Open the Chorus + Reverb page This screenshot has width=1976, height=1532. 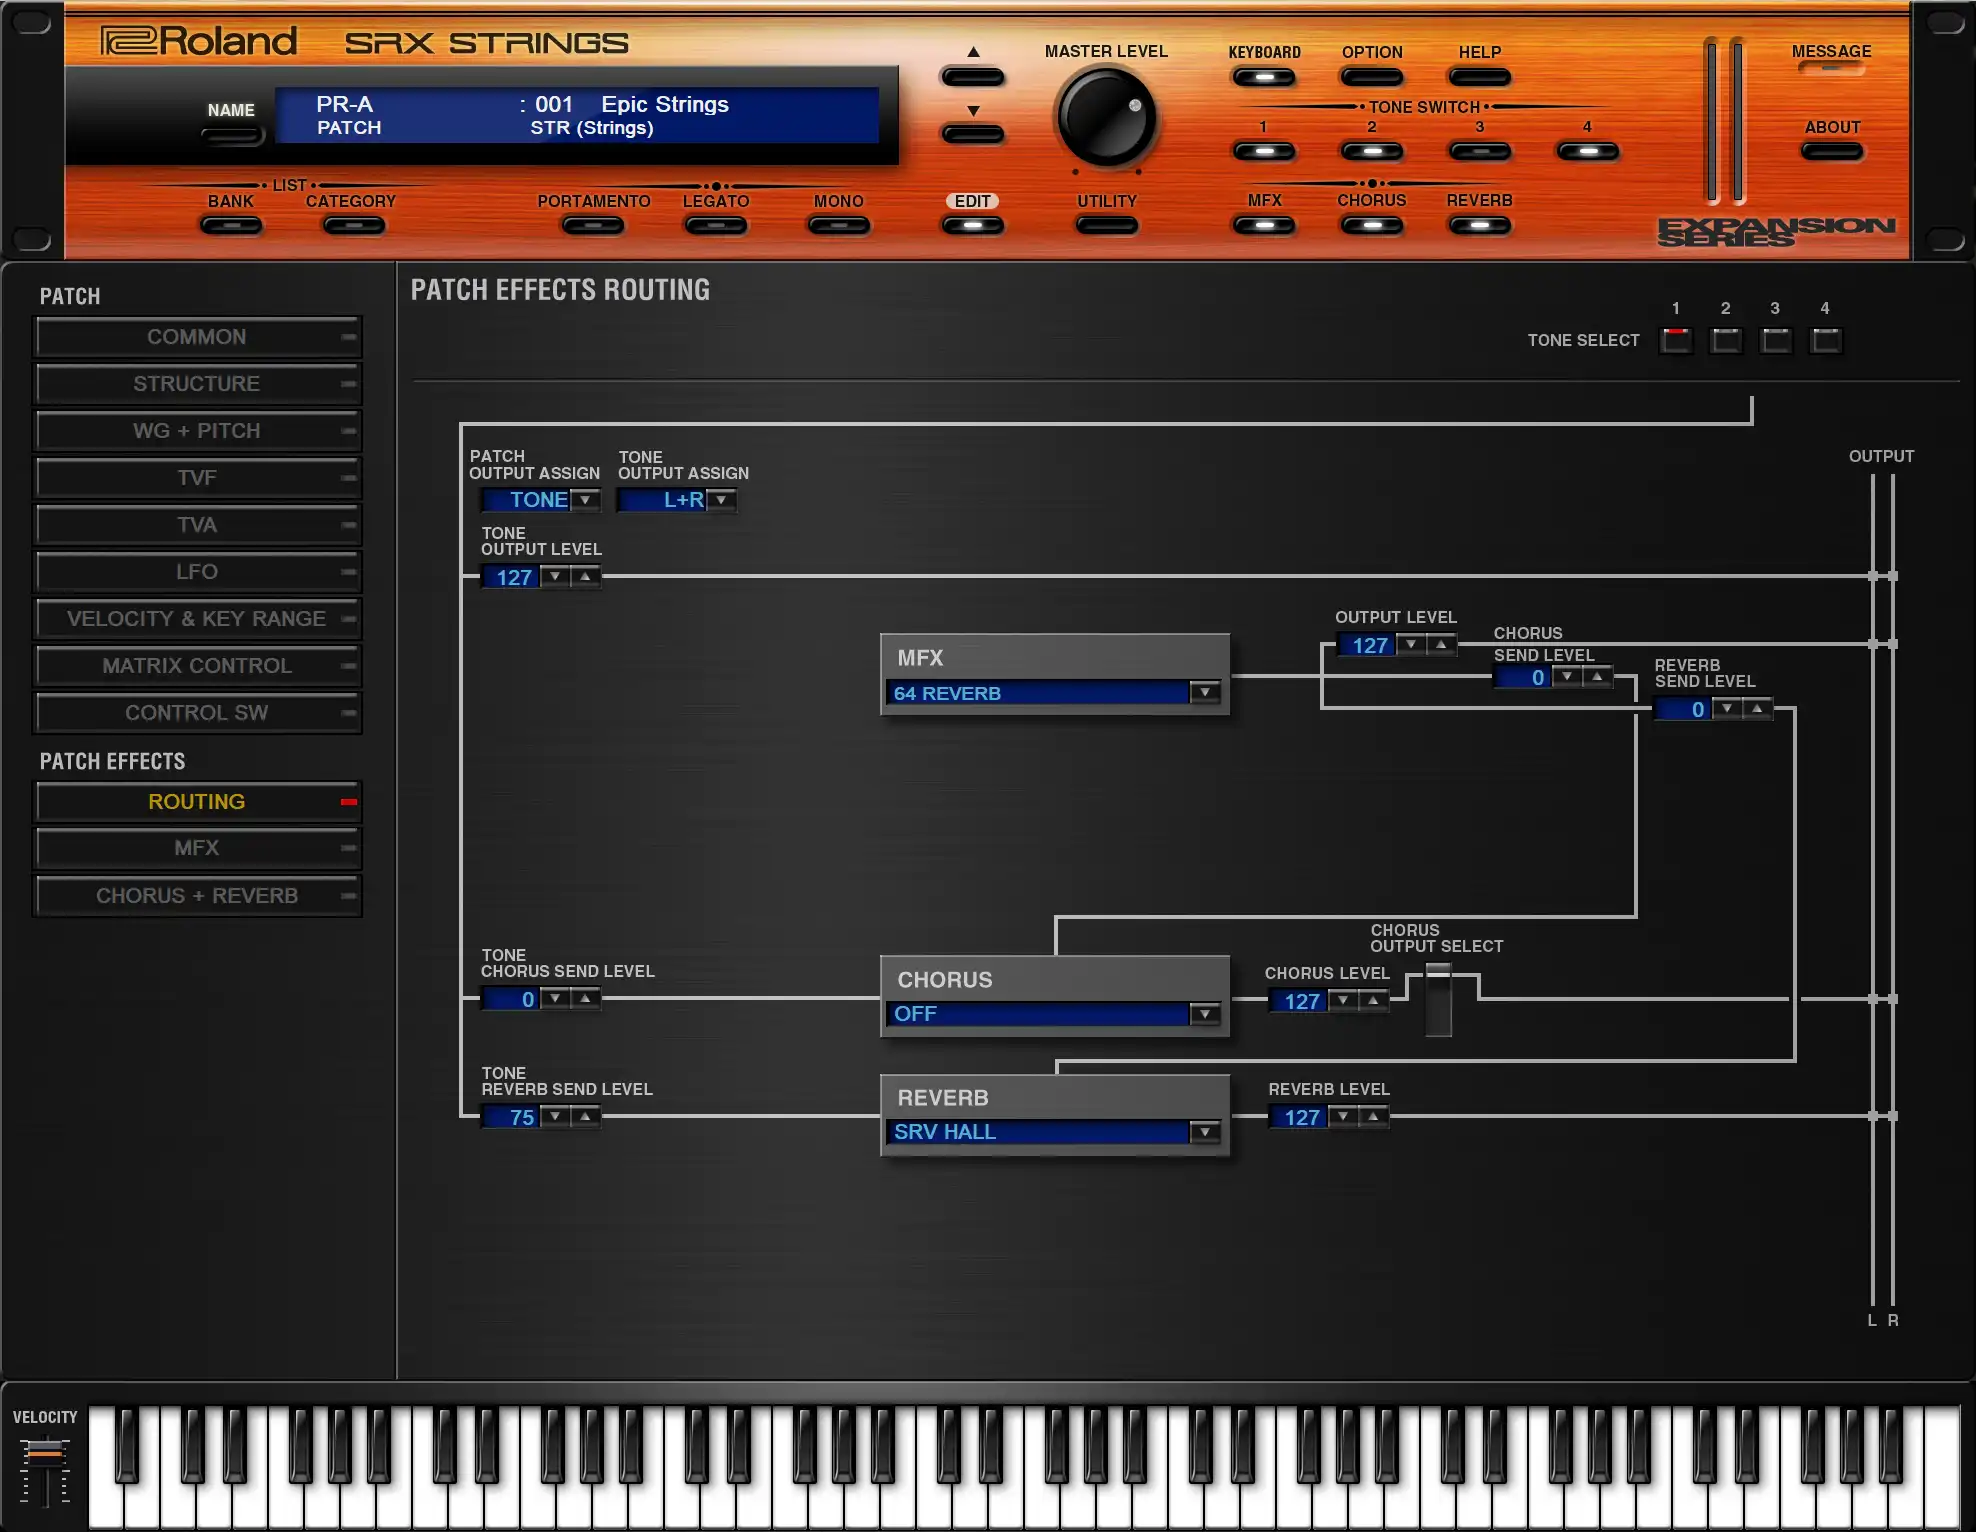[197, 896]
